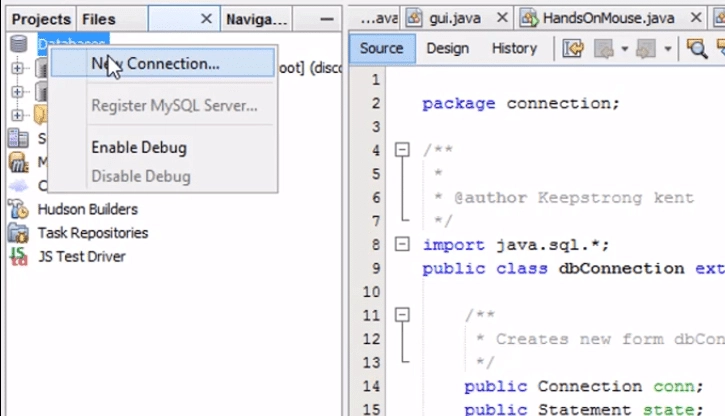This screenshot has height=416, width=725.
Task: Toggle History view in editor
Action: [514, 48]
